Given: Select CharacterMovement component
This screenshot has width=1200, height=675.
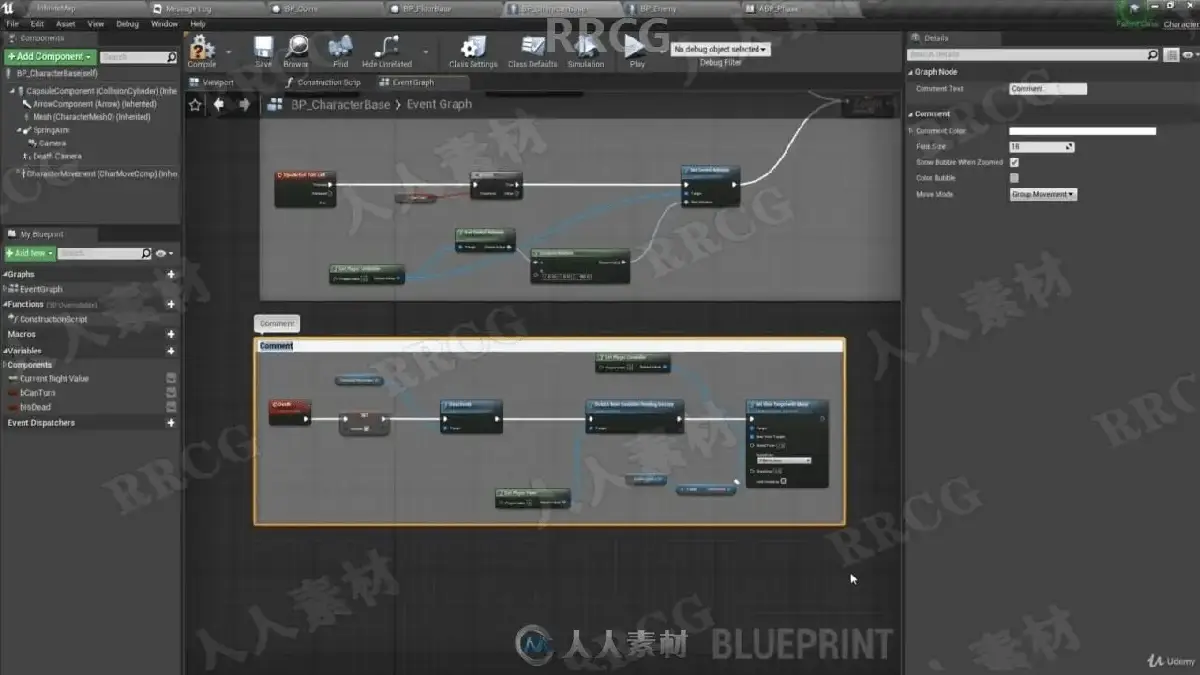Looking at the screenshot, I should 97,174.
